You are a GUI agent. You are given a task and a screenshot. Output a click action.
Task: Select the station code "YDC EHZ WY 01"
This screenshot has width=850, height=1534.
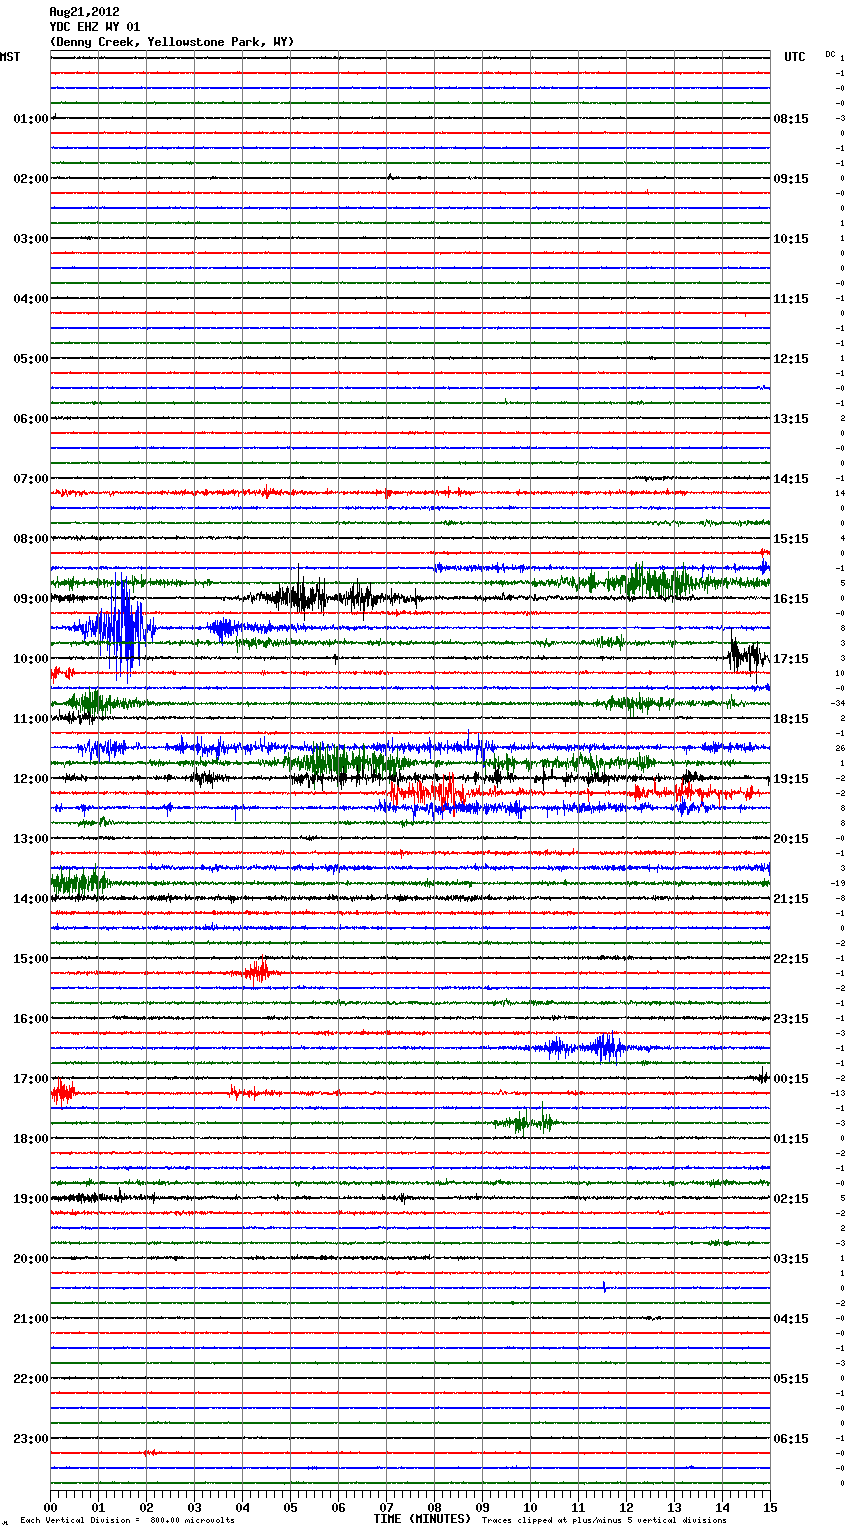(95, 27)
